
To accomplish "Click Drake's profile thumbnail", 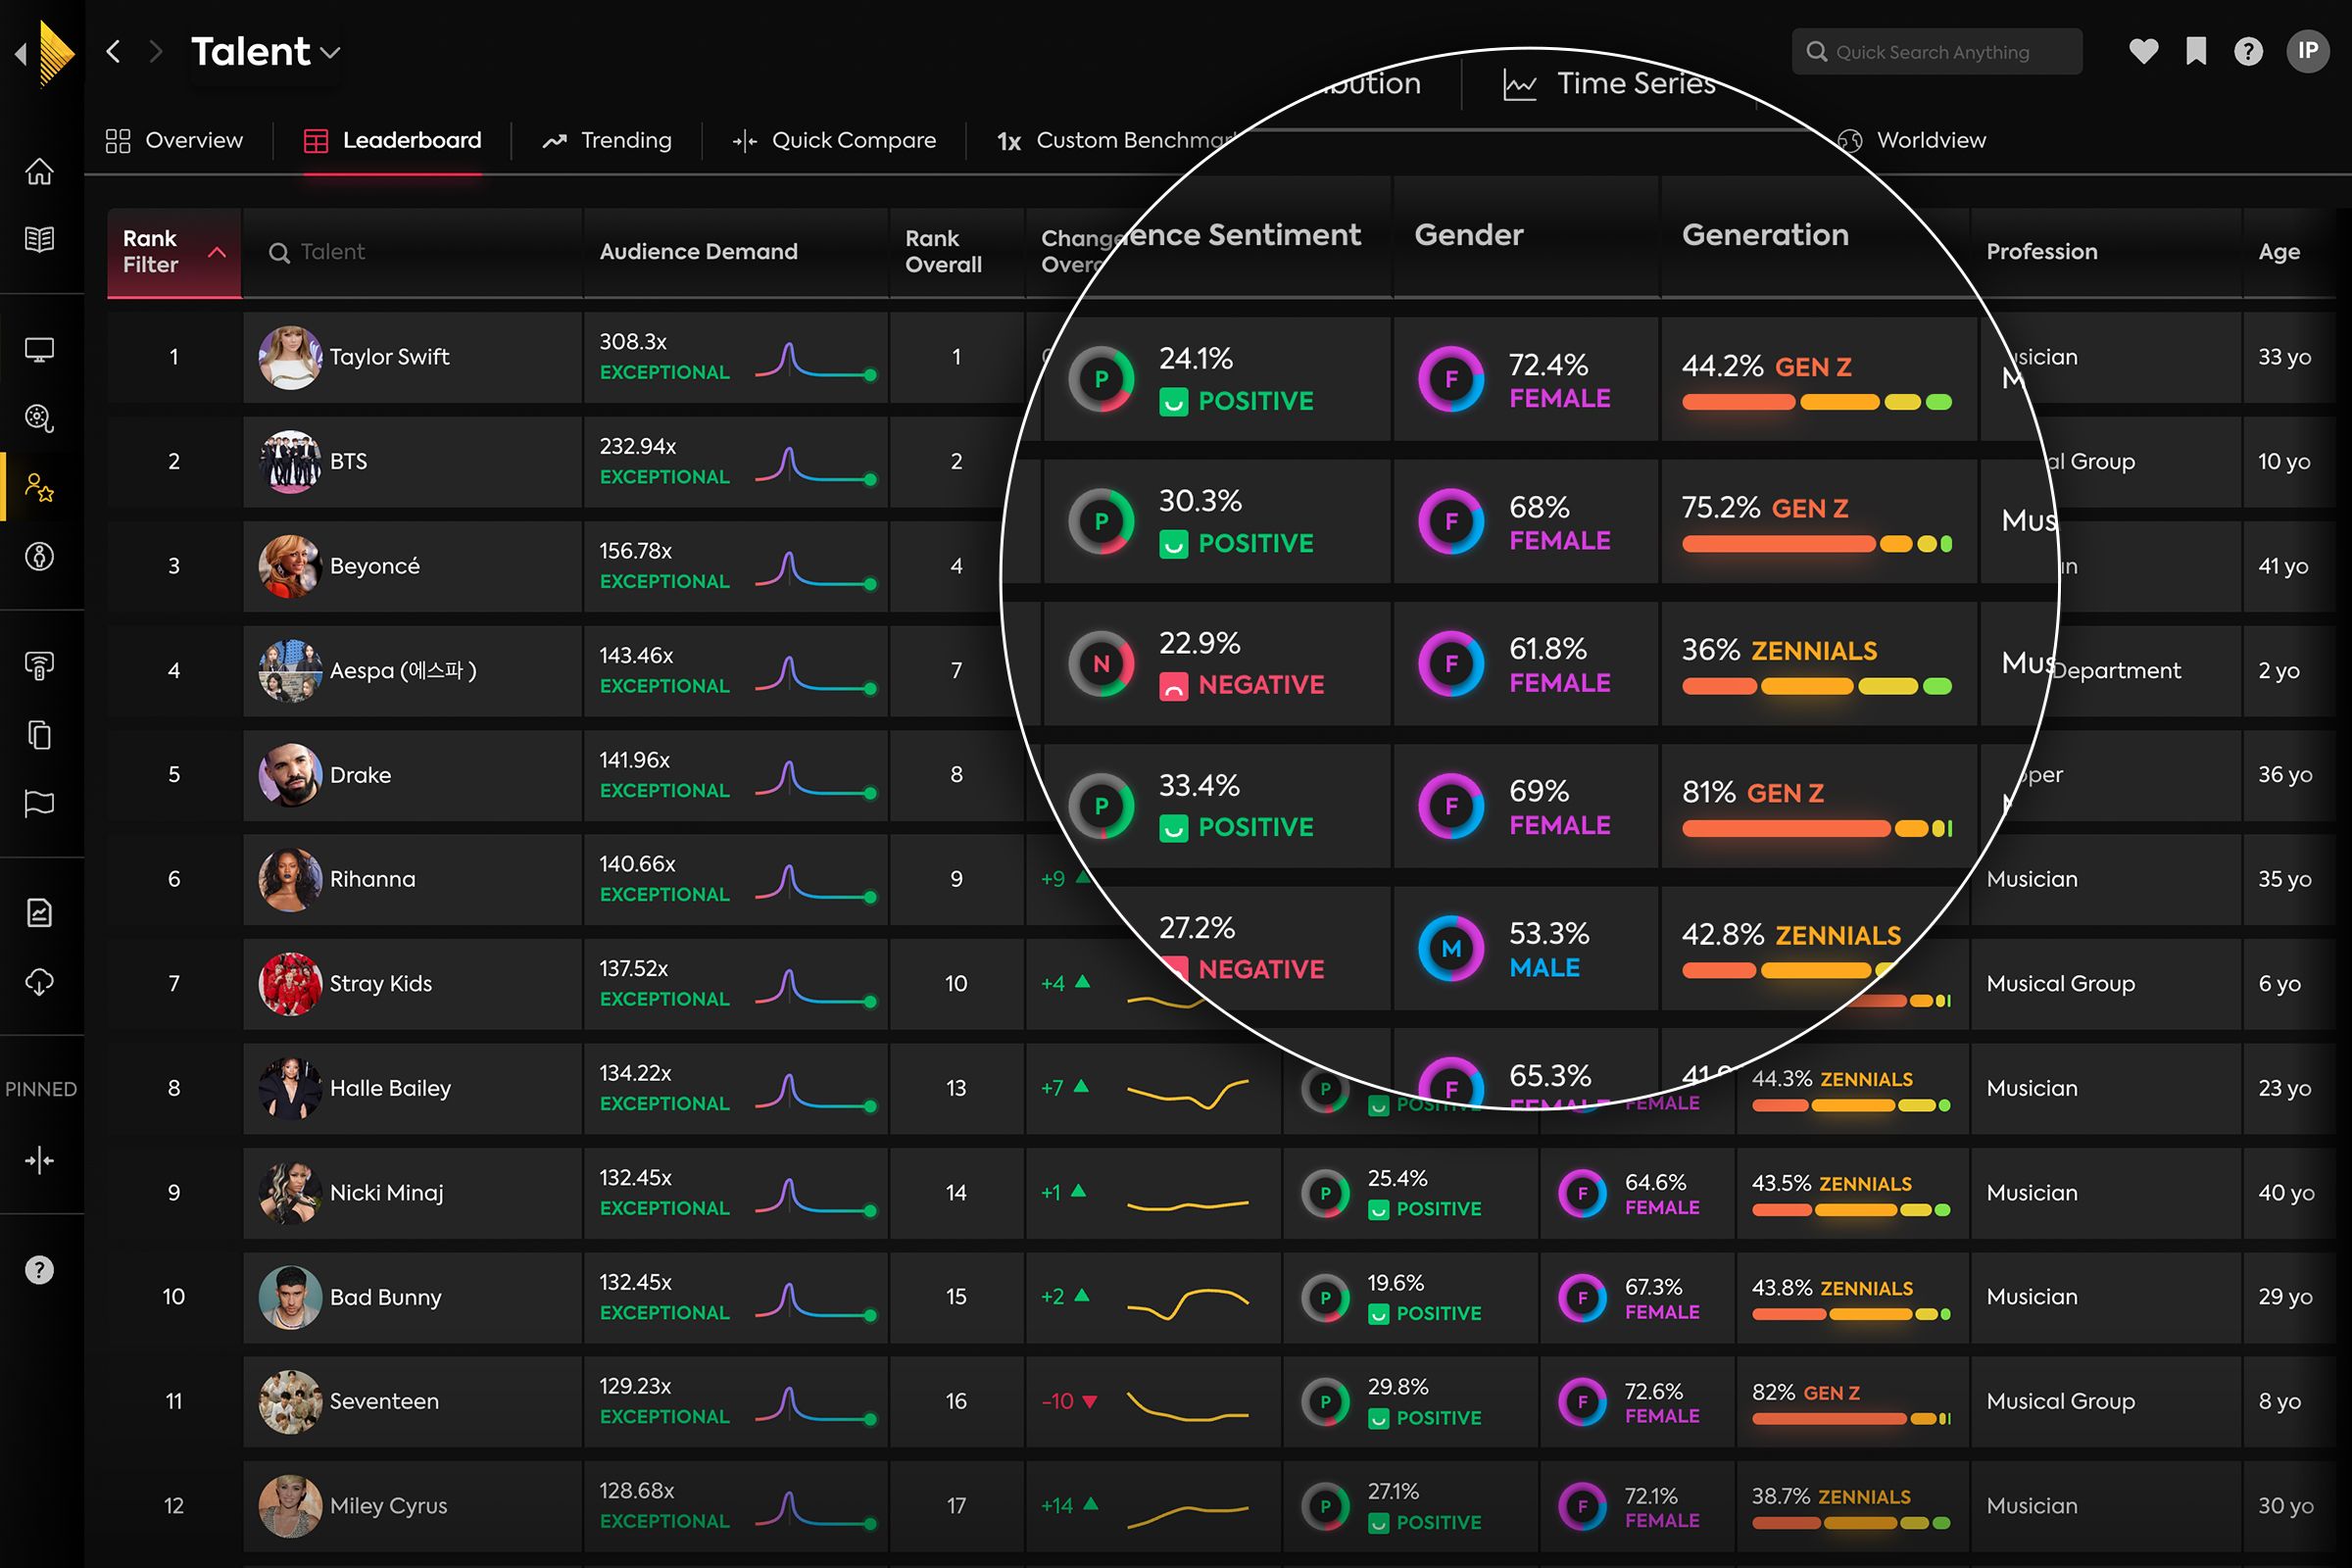I will (290, 775).
